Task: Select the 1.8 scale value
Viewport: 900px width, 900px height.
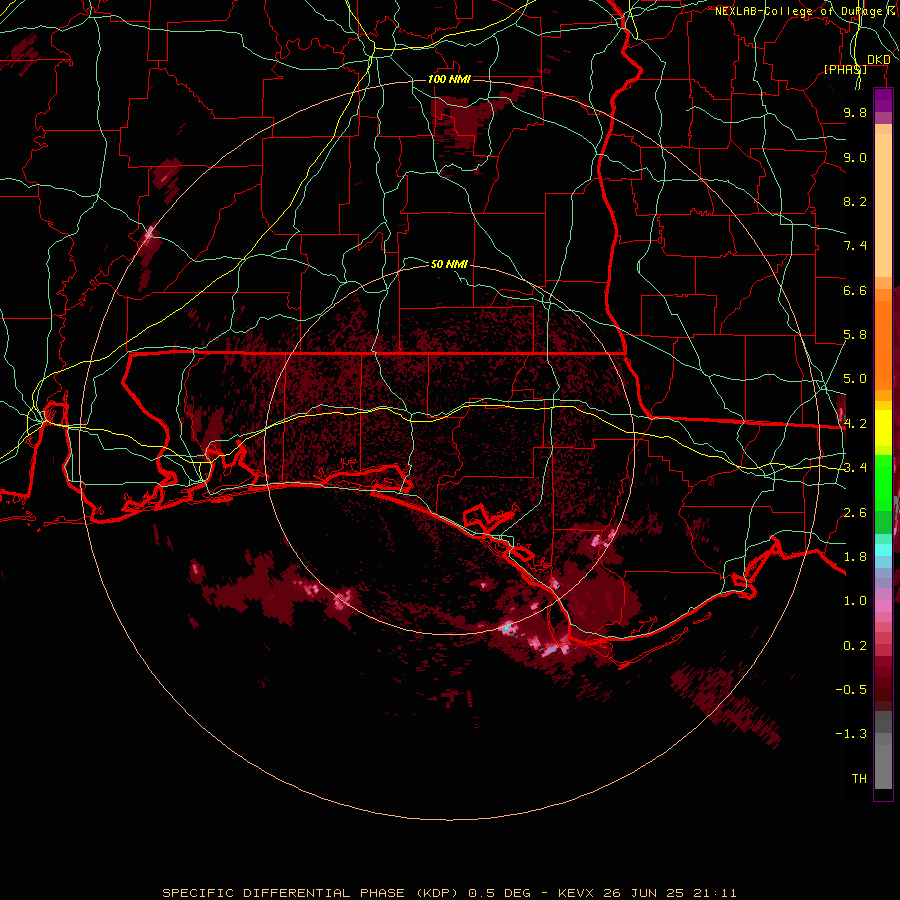Action: 855,557
